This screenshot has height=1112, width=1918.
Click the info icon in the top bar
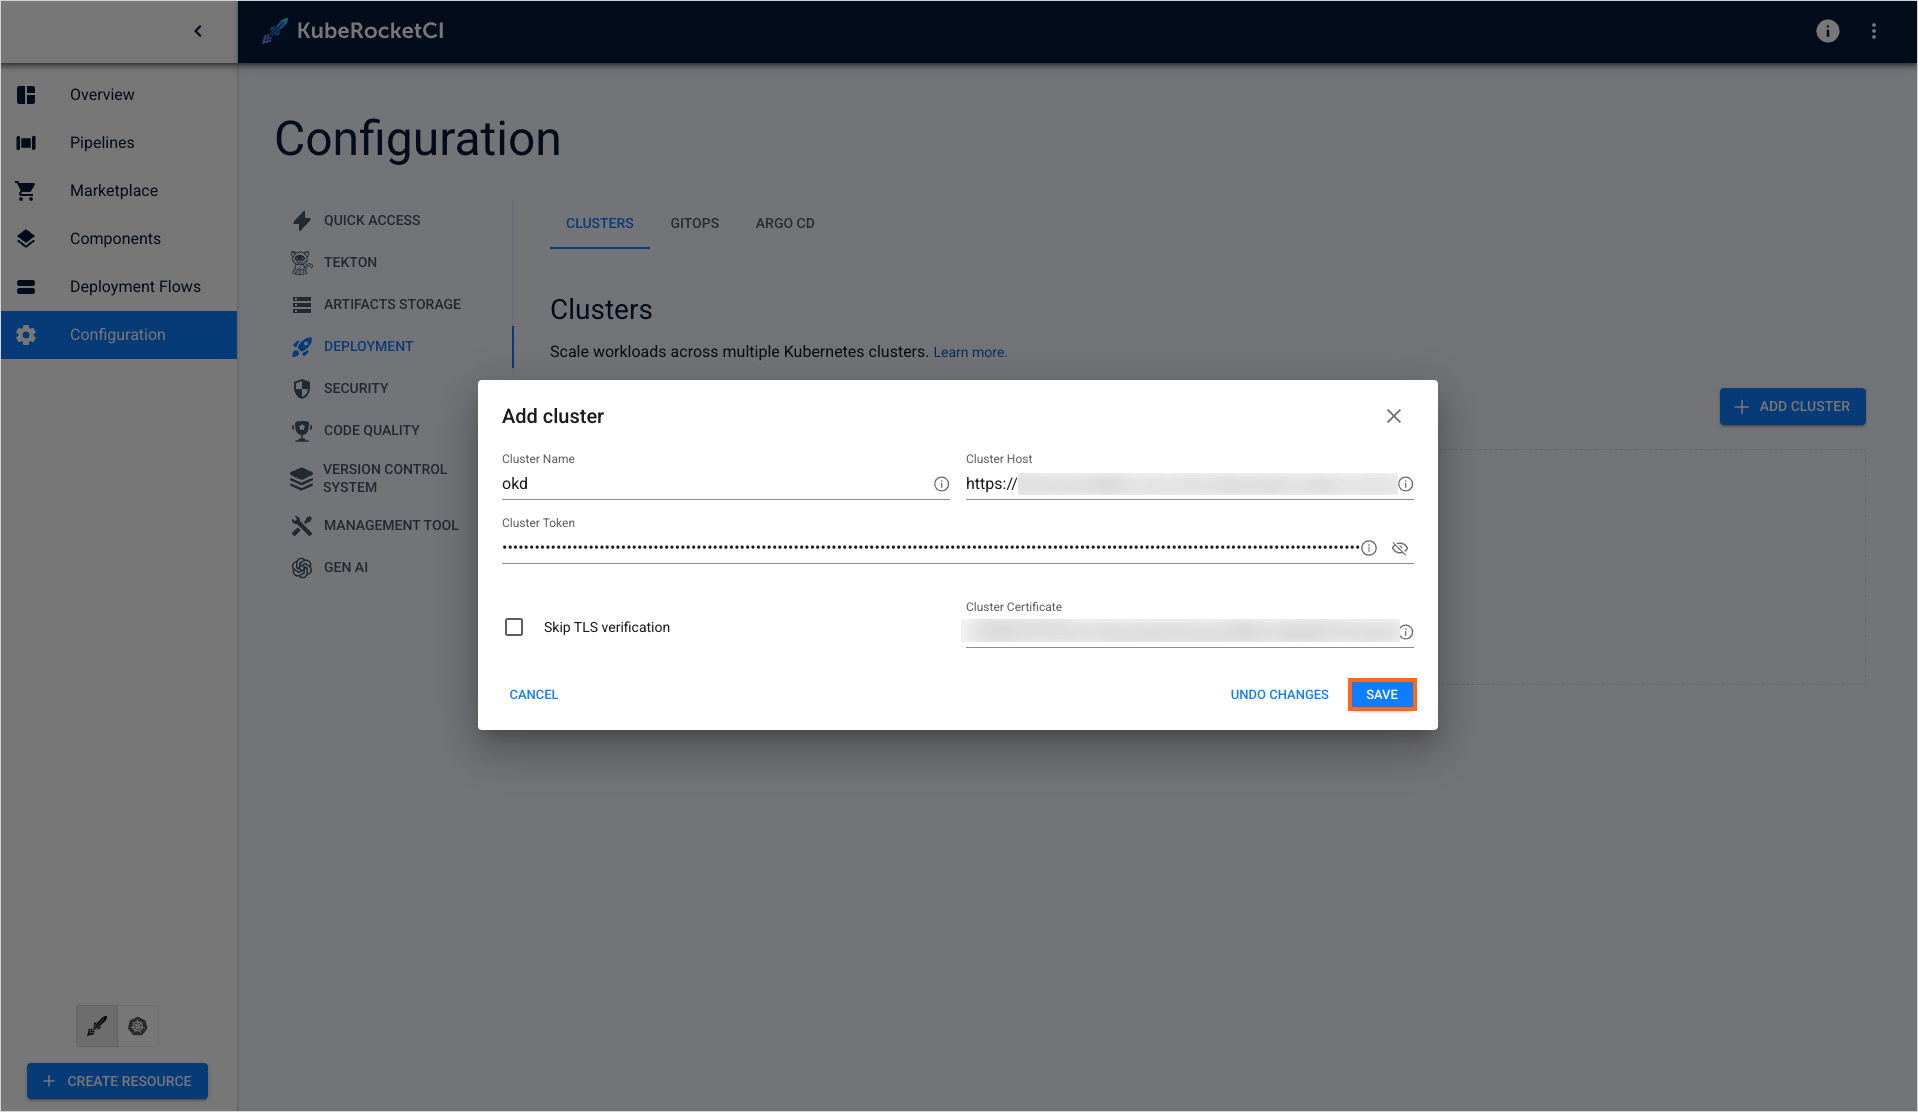(x=1827, y=31)
